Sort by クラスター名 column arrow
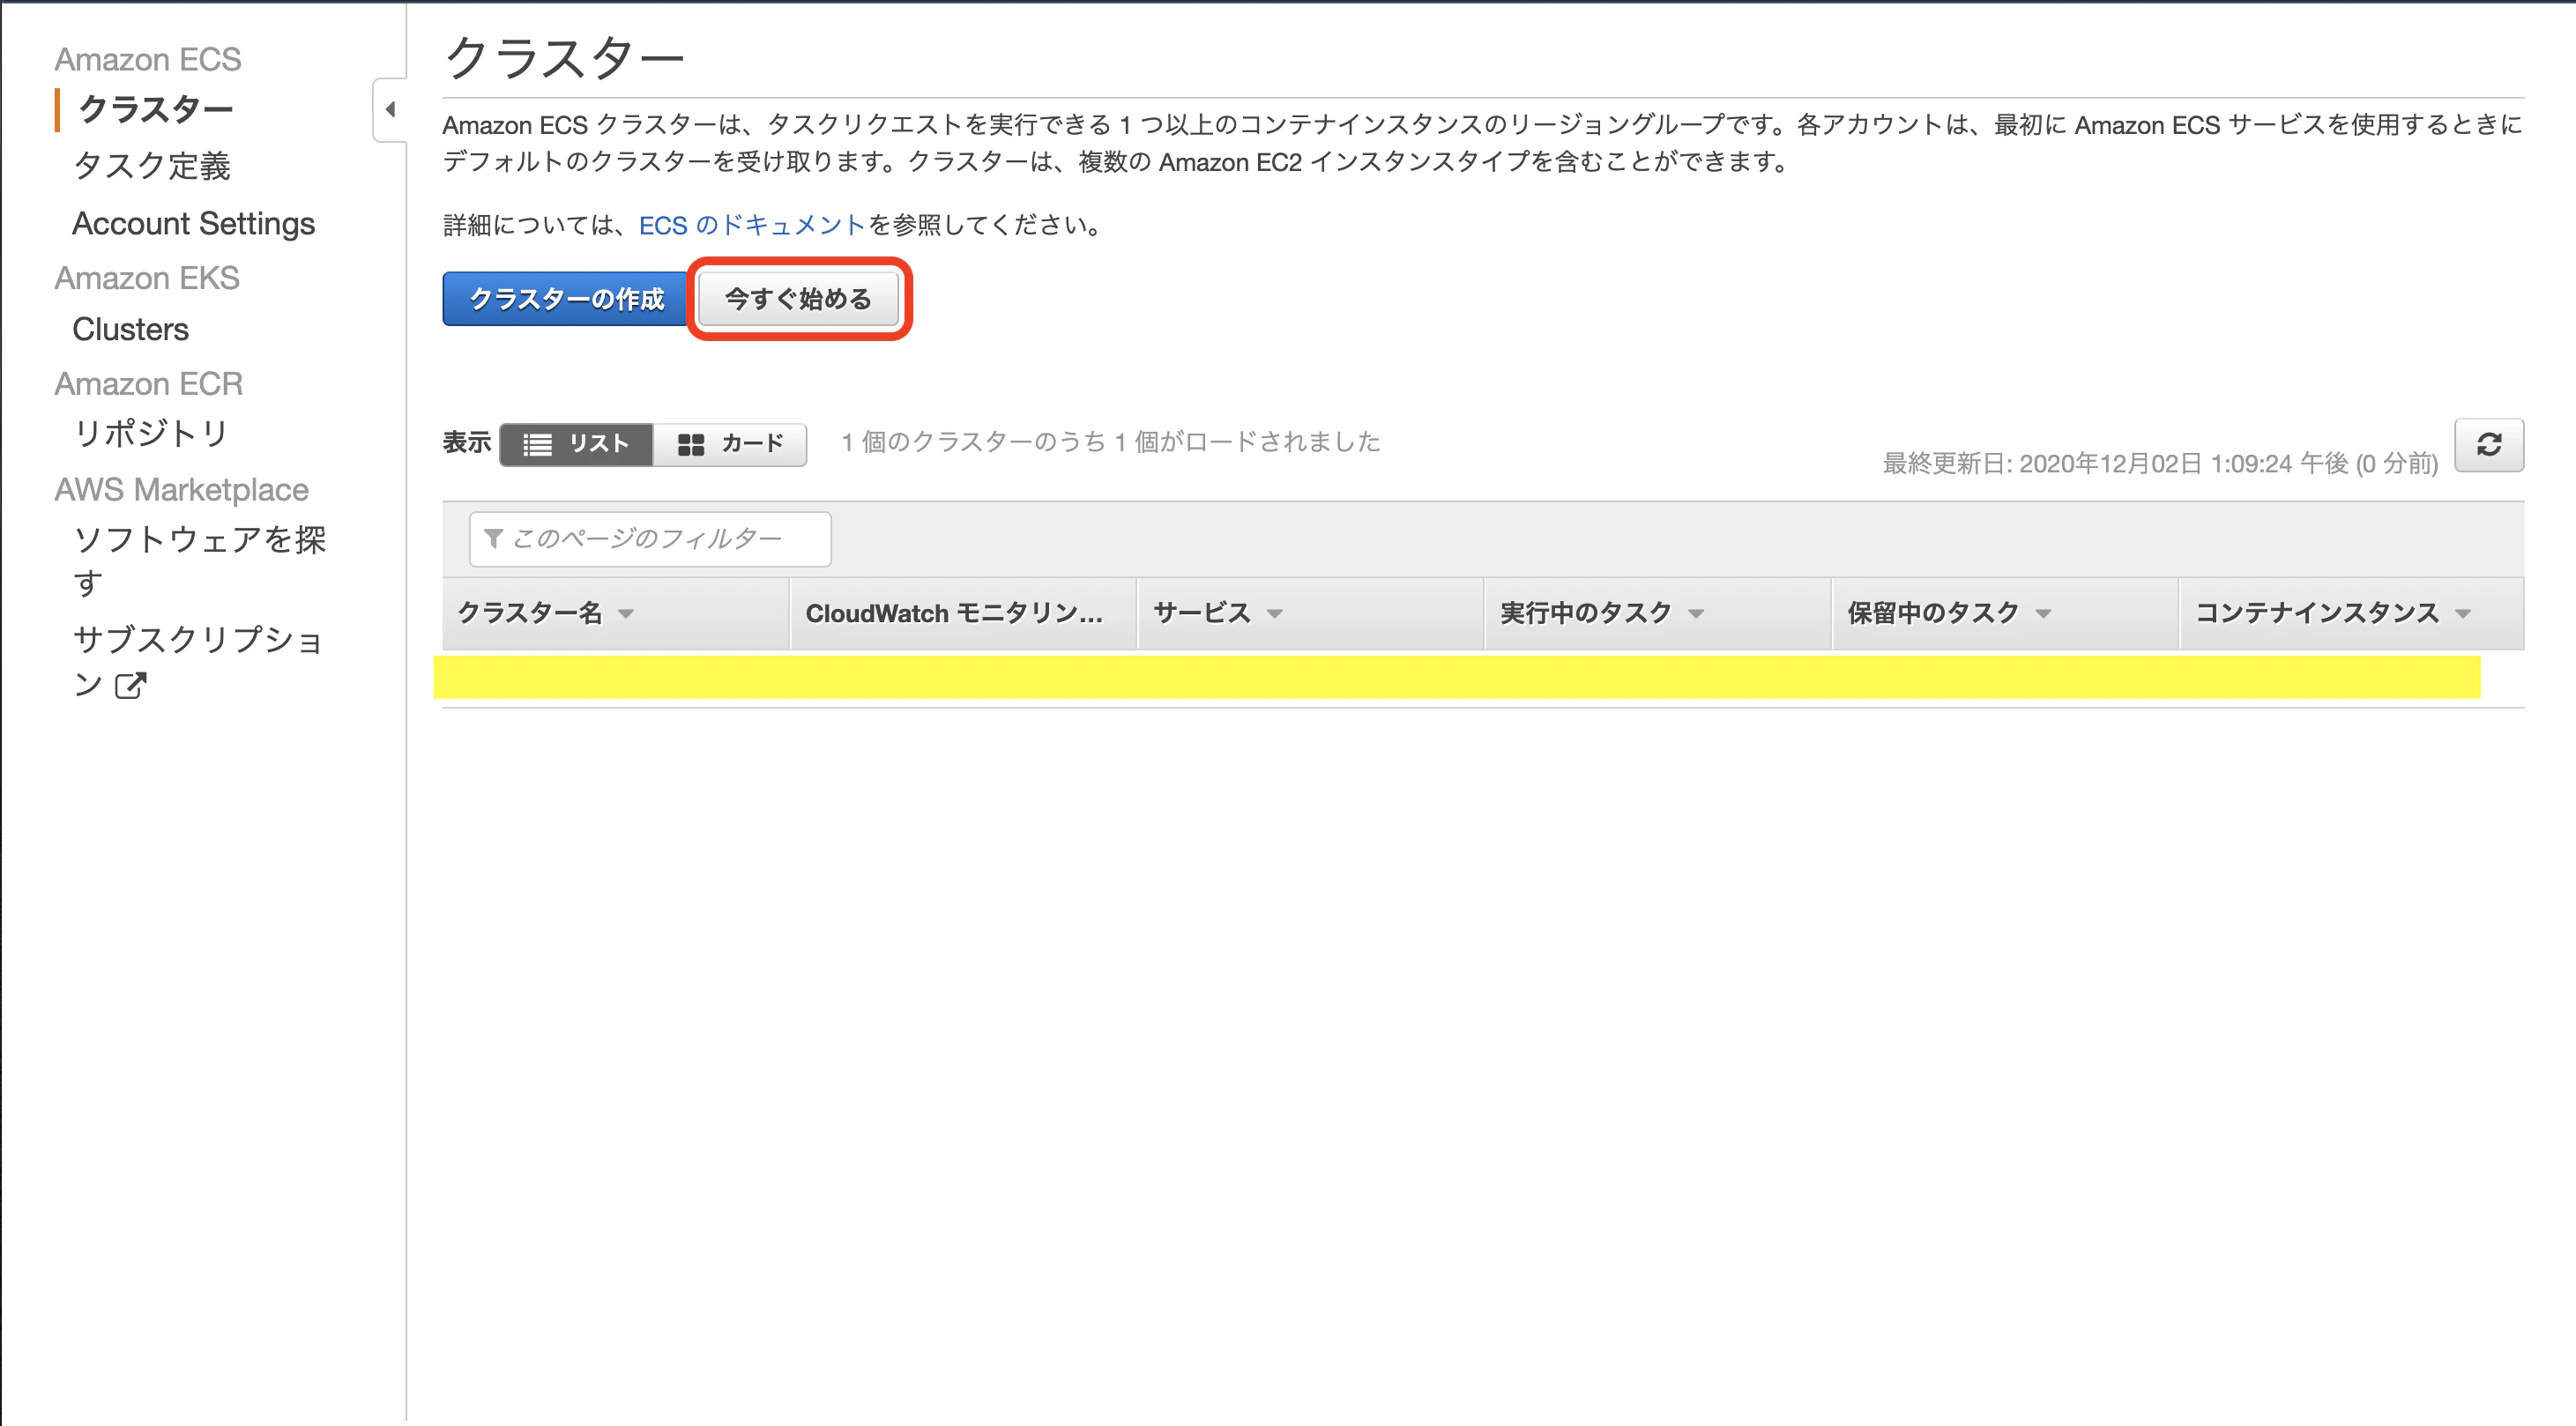The width and height of the screenshot is (2576, 1426). [626, 614]
